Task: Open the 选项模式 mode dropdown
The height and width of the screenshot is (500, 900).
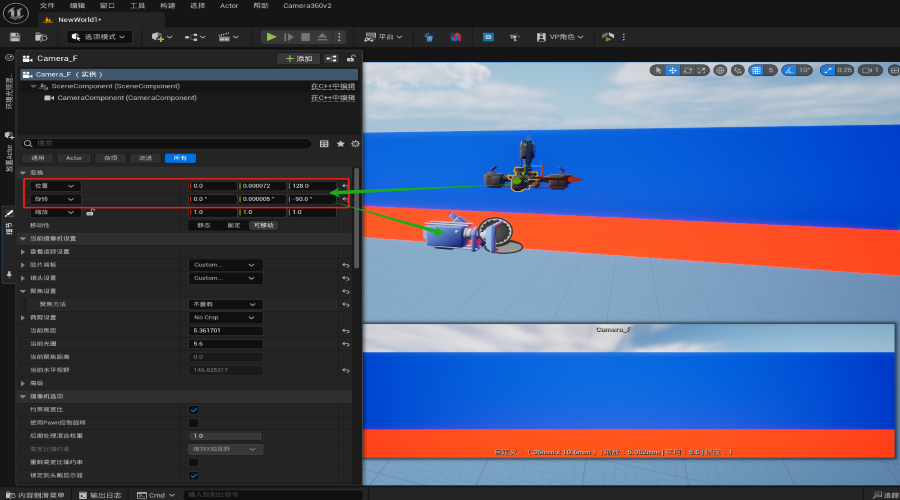Action: [x=99, y=37]
